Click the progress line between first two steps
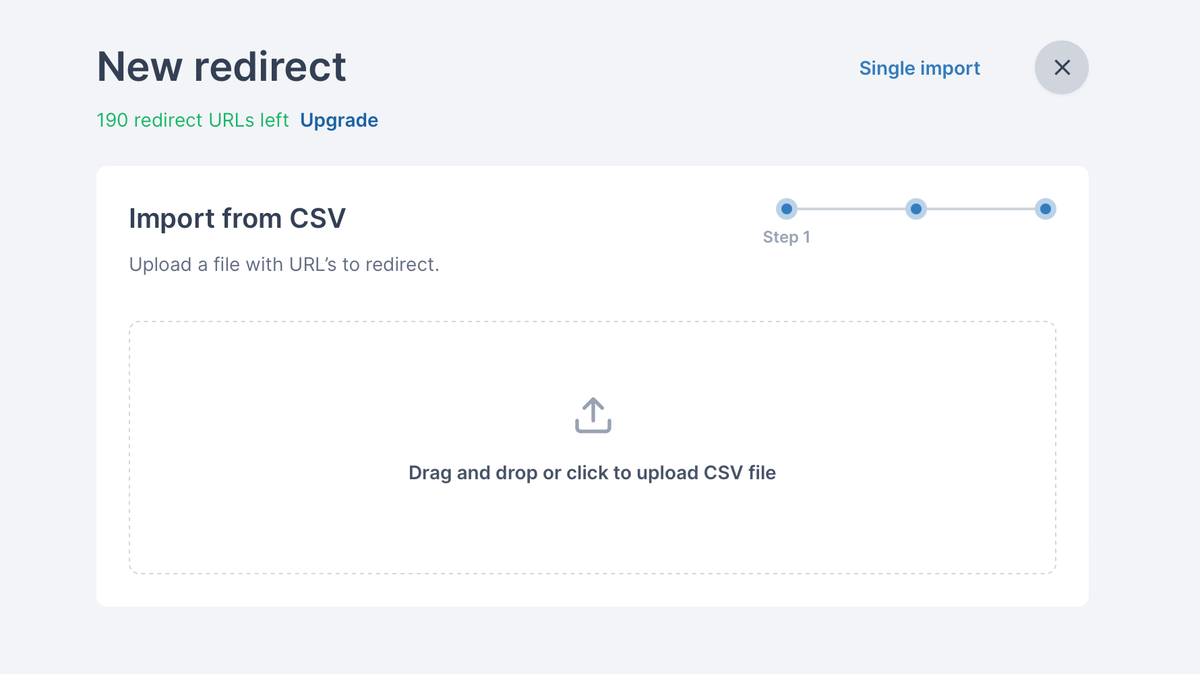The image size is (1200, 674). (x=851, y=209)
